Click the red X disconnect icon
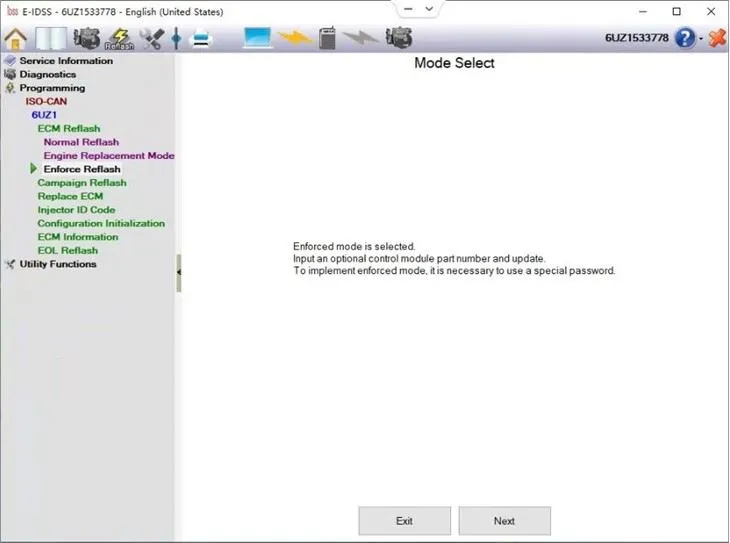The image size is (730, 543). 717,38
